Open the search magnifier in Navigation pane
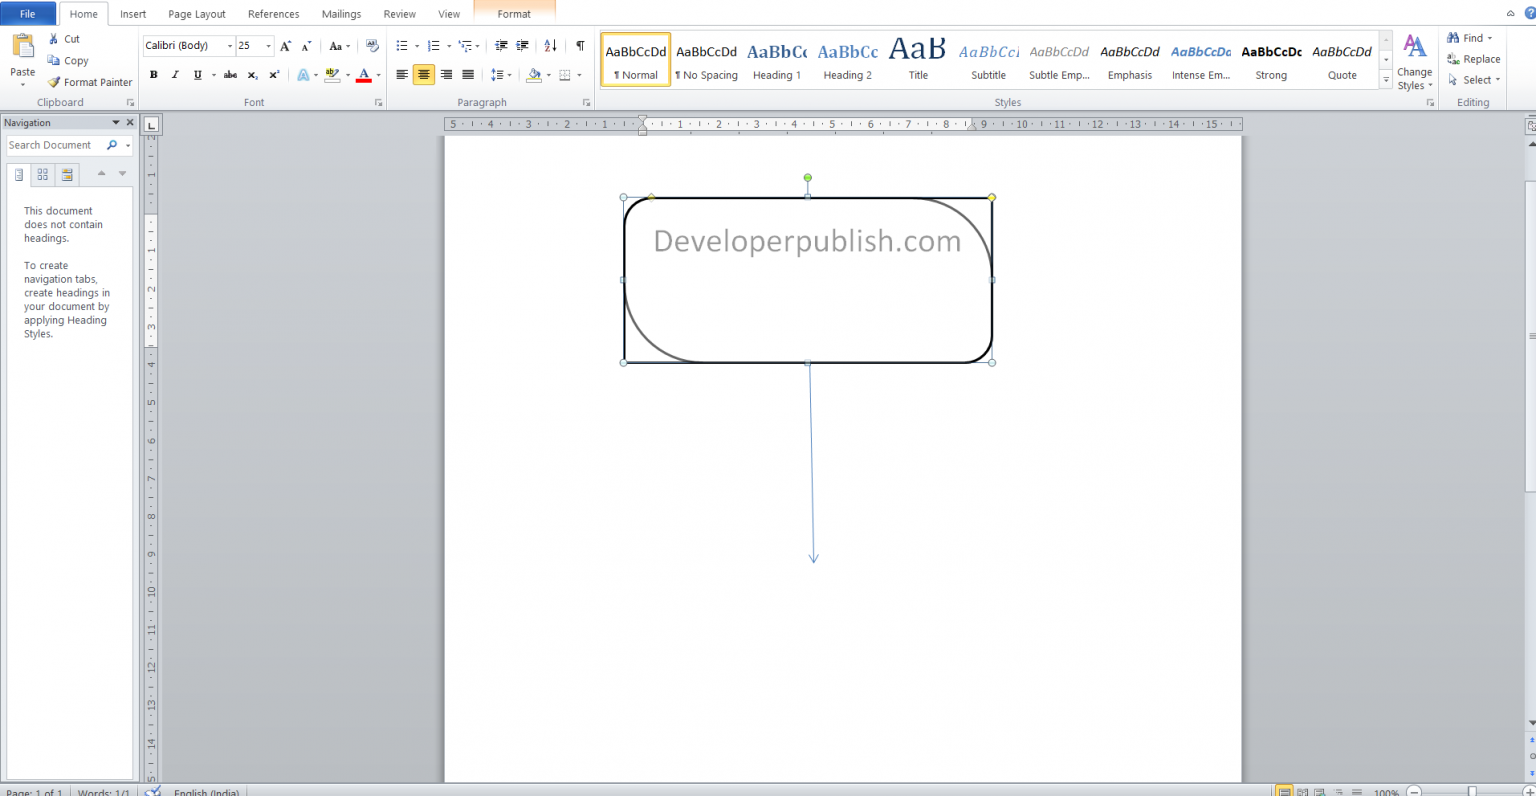This screenshot has height=796, width=1536. 111,145
